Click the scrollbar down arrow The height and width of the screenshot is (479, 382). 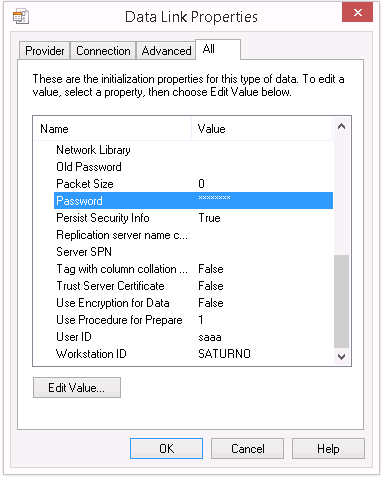coord(341,357)
